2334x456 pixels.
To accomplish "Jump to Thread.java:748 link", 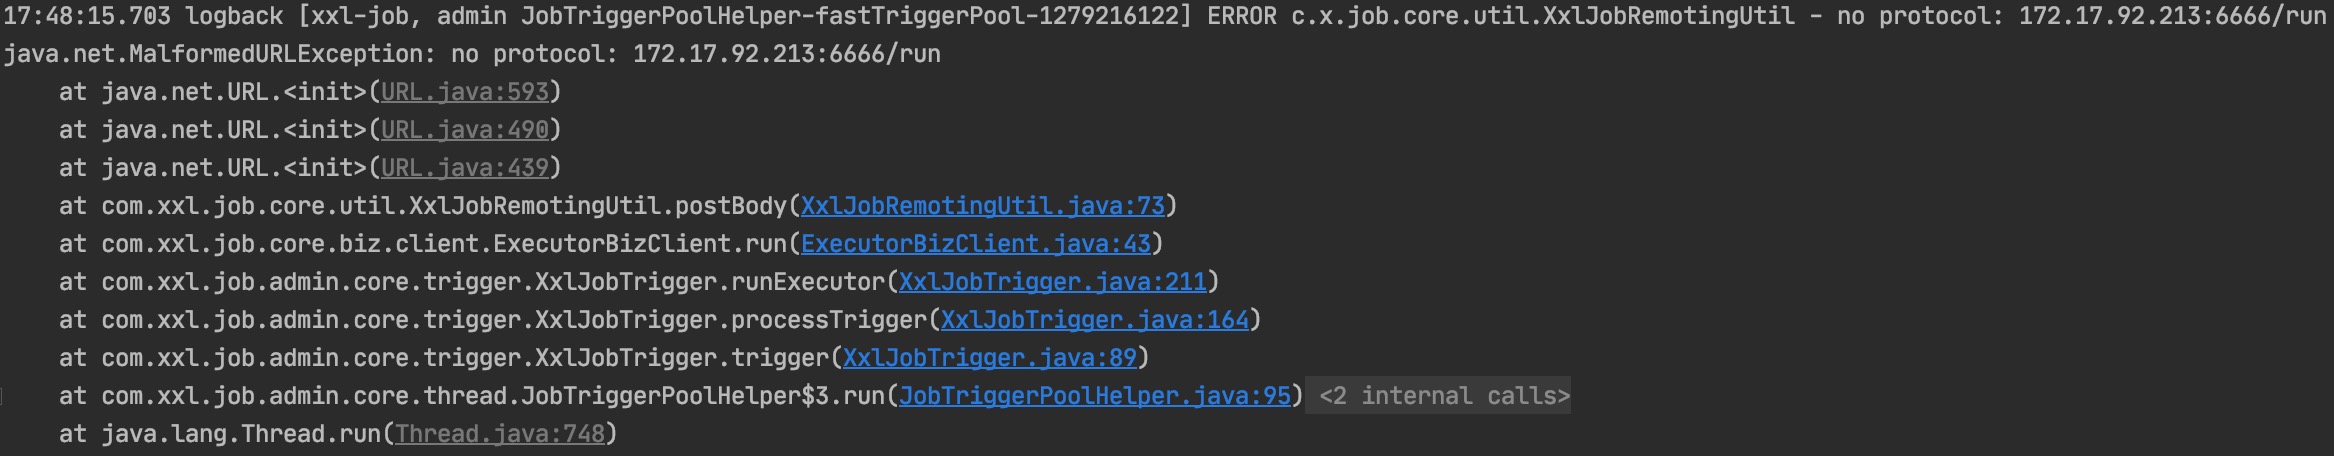I will pyautogui.click(x=500, y=434).
